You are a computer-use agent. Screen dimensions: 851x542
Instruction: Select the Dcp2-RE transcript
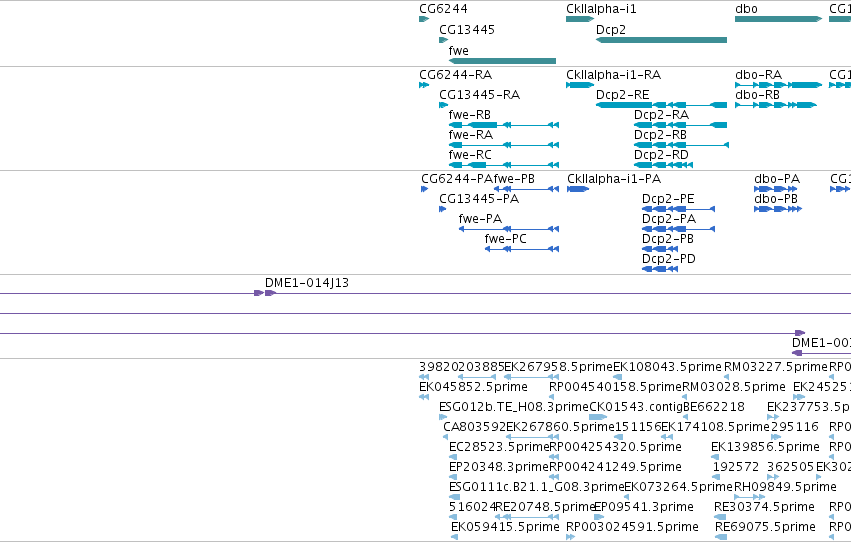click(661, 105)
